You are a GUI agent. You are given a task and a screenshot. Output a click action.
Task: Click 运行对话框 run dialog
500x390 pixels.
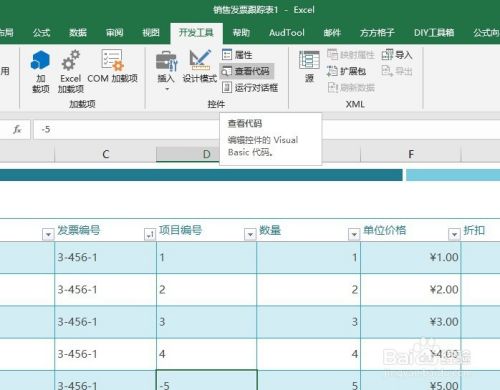coord(250,88)
